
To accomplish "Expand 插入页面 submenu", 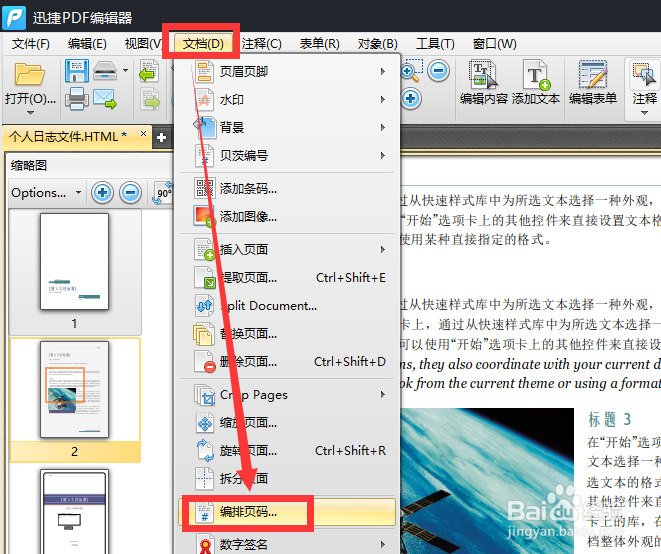I will tap(287, 250).
